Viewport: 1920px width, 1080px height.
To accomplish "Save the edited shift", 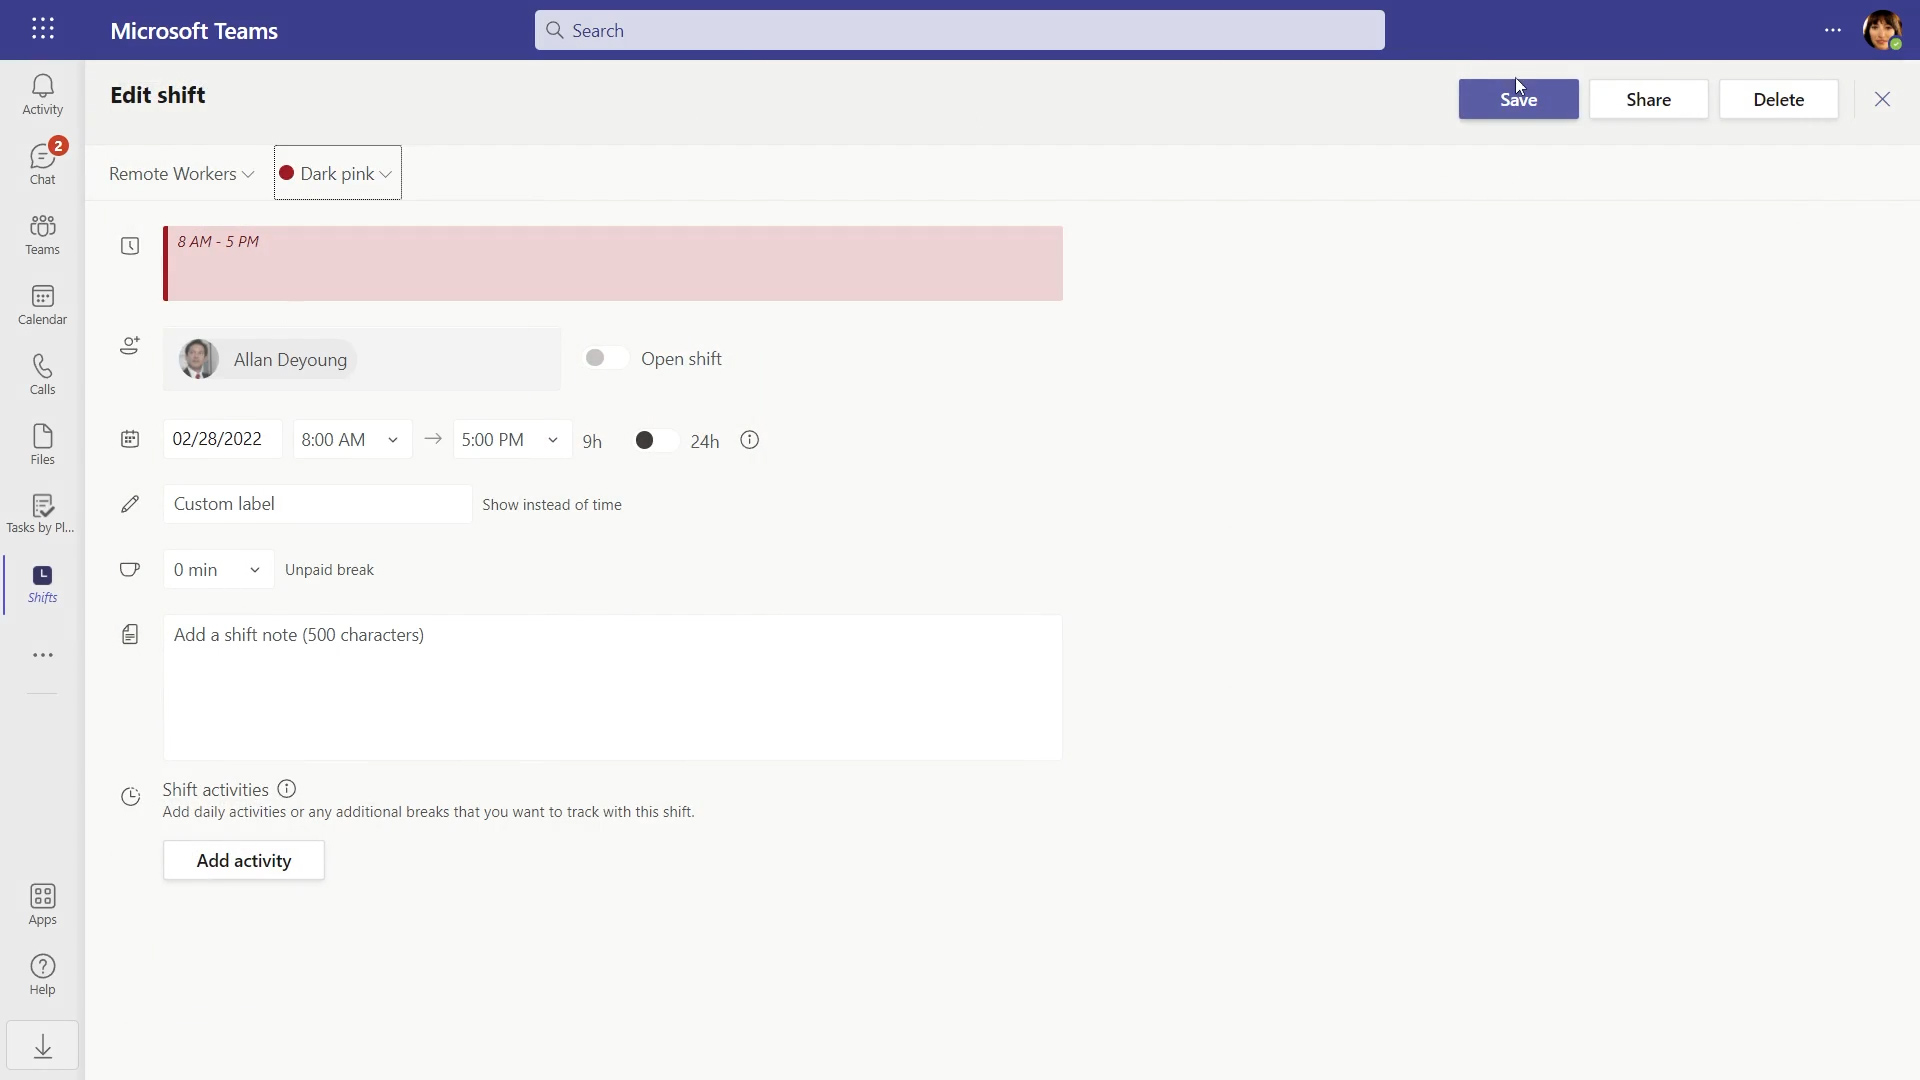I will (1518, 99).
